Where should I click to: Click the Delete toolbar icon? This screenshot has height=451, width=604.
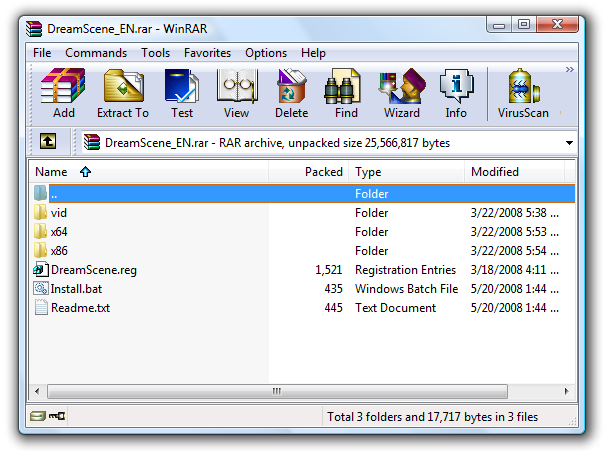pyautogui.click(x=292, y=93)
